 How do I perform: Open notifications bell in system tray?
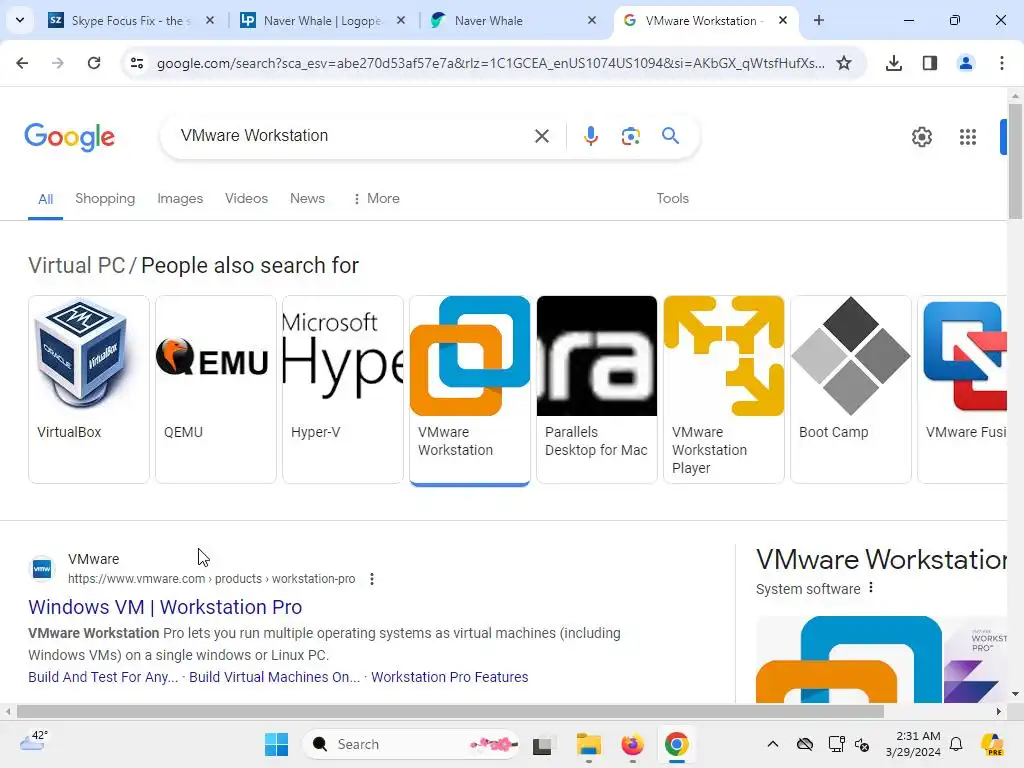pyautogui.click(x=956, y=744)
